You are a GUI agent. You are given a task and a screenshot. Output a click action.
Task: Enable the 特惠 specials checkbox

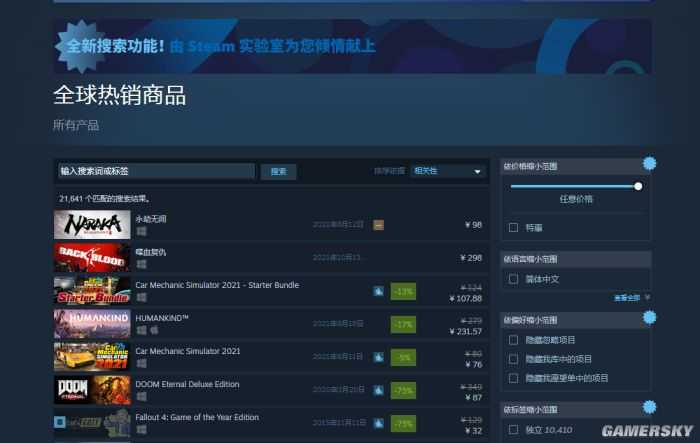click(x=513, y=228)
